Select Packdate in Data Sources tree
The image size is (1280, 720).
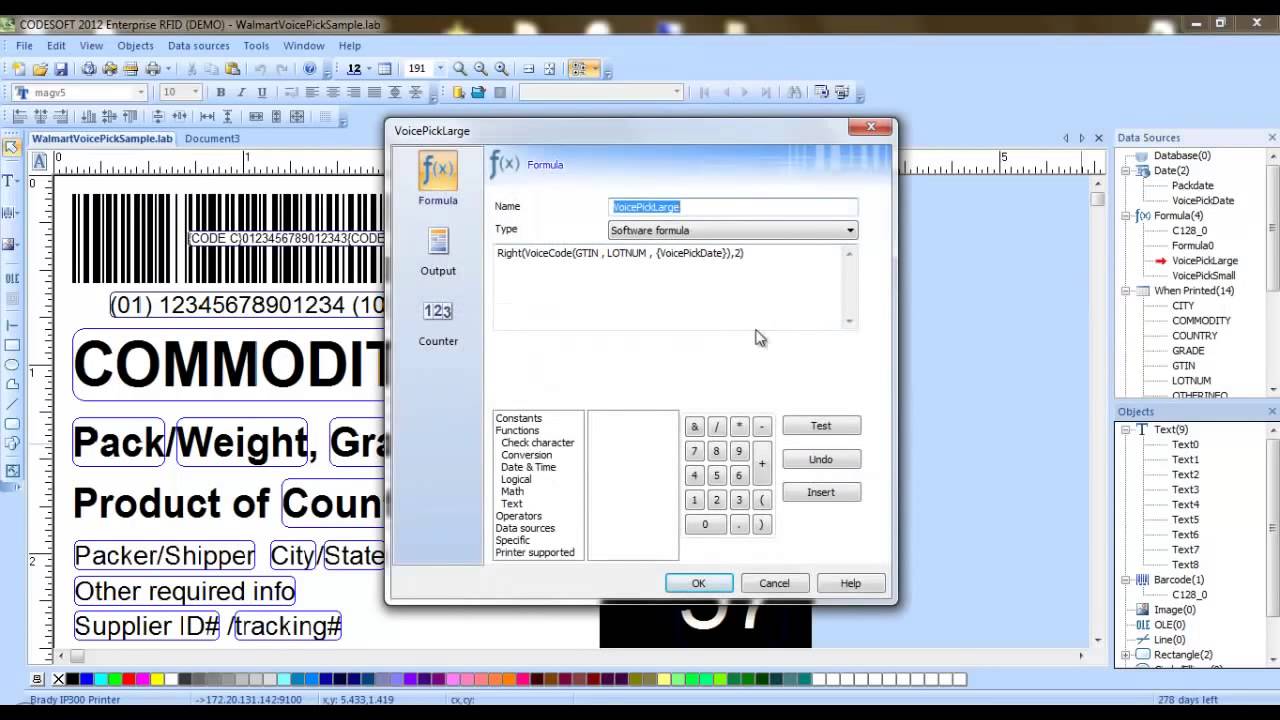click(1193, 186)
